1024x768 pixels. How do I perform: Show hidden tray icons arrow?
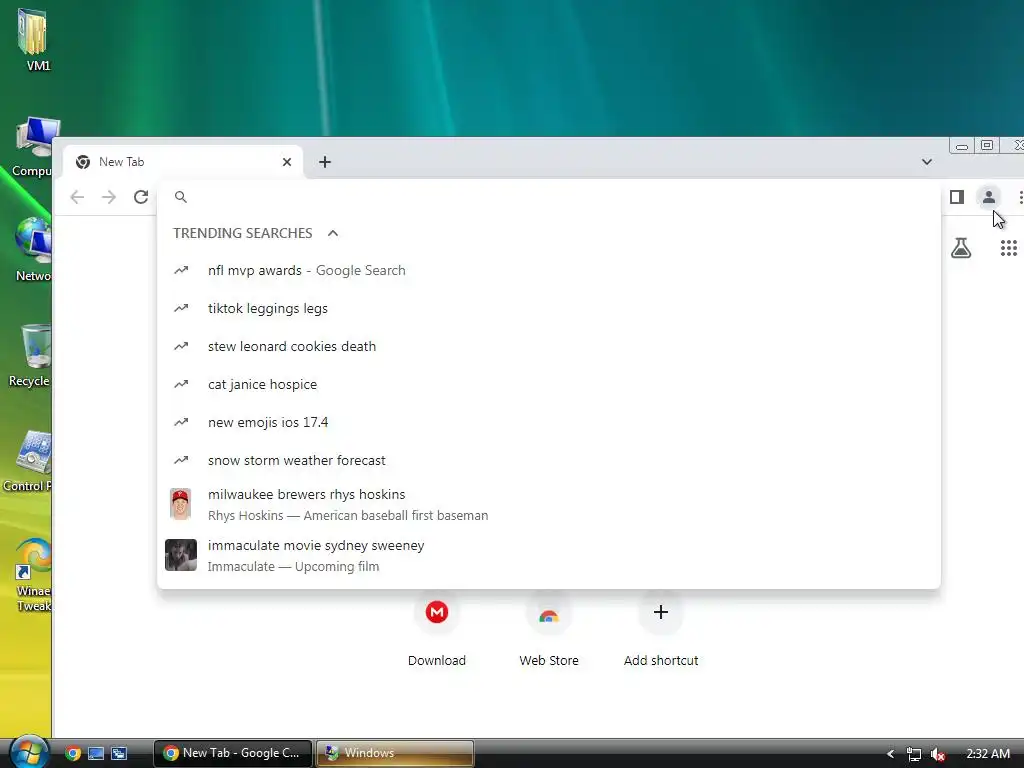(889, 754)
